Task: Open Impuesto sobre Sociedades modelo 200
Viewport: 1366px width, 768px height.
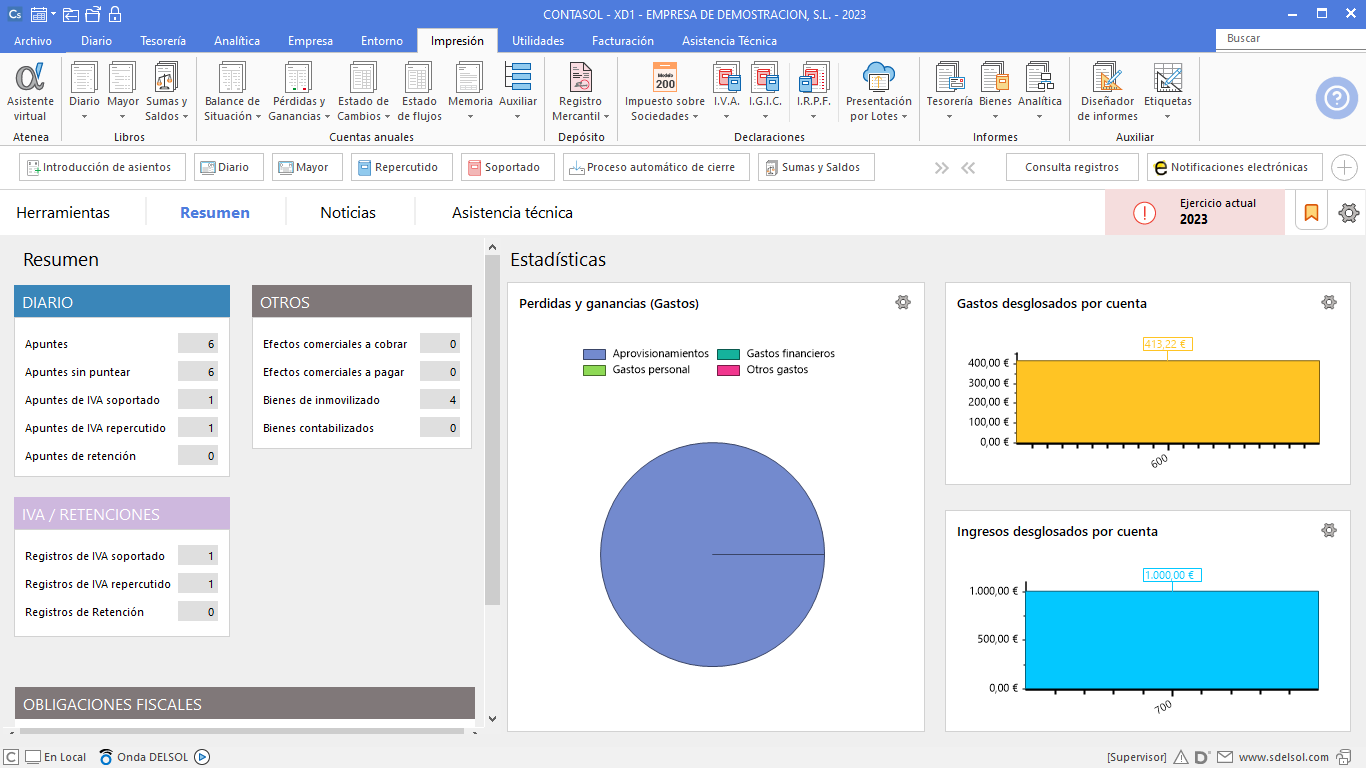Action: (x=665, y=79)
